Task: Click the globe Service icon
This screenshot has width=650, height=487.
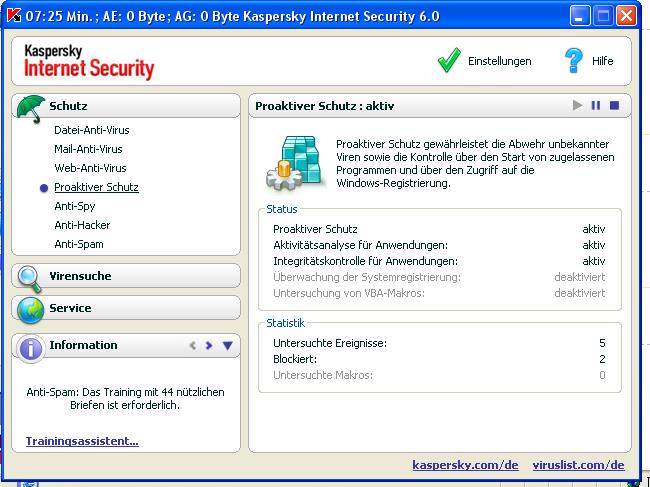Action: pos(31,309)
